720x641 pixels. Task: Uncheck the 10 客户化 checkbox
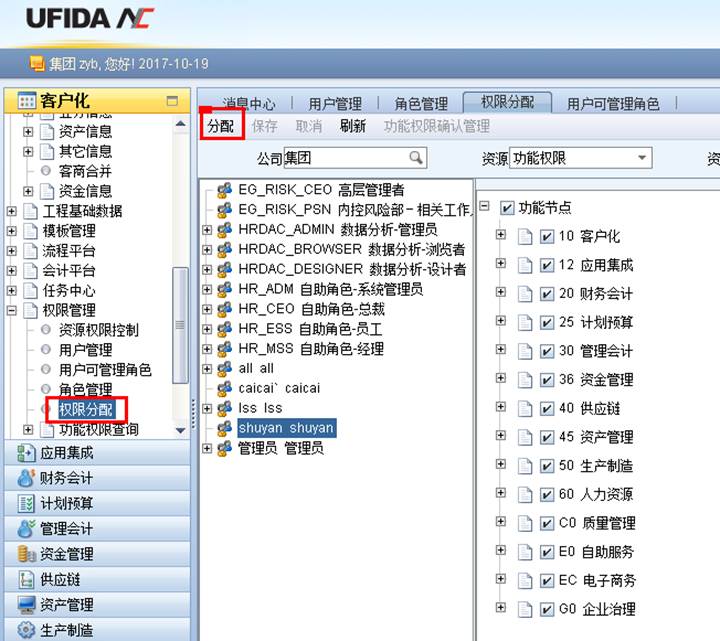(546, 237)
